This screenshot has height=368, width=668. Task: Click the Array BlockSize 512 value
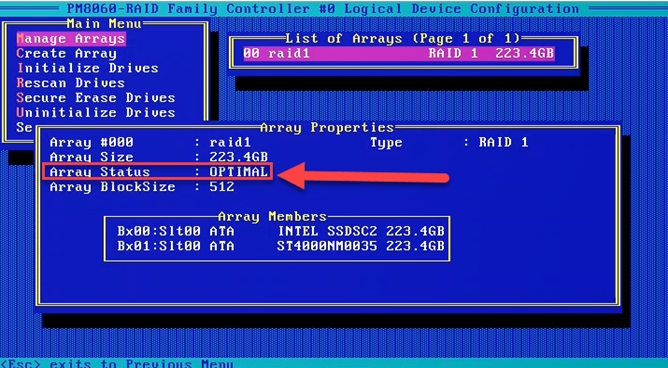point(222,187)
